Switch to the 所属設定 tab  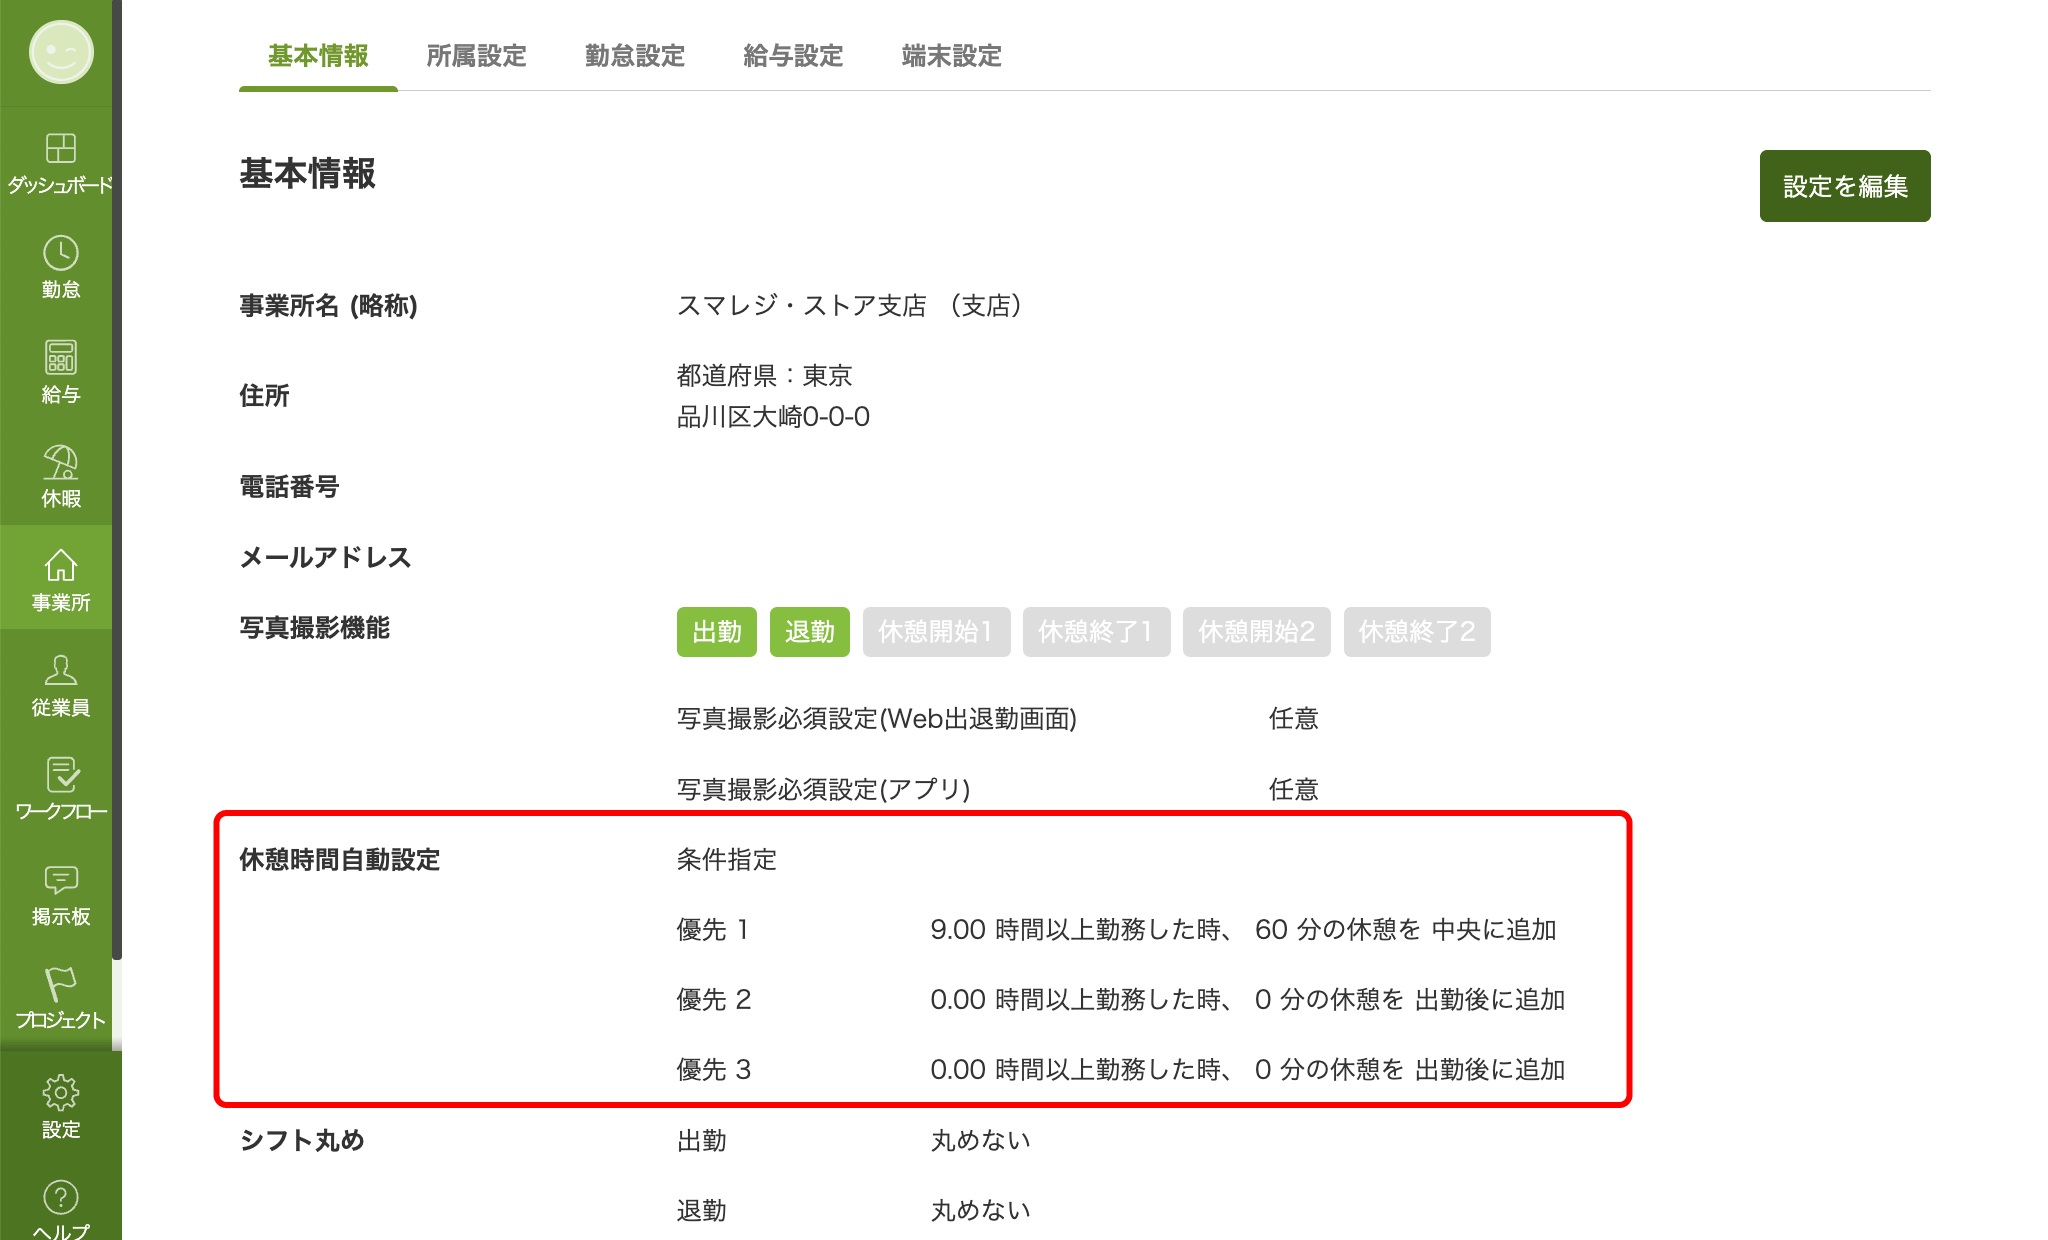pos(476,56)
